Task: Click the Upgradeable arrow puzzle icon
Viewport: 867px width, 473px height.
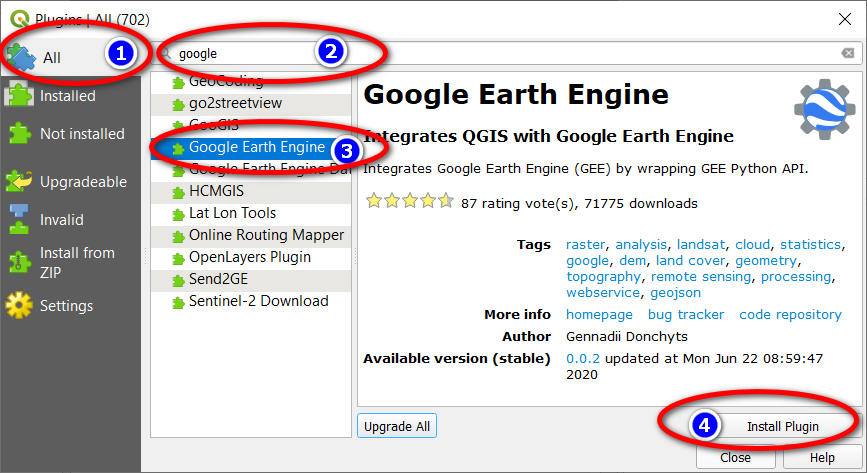Action: pos(19,181)
